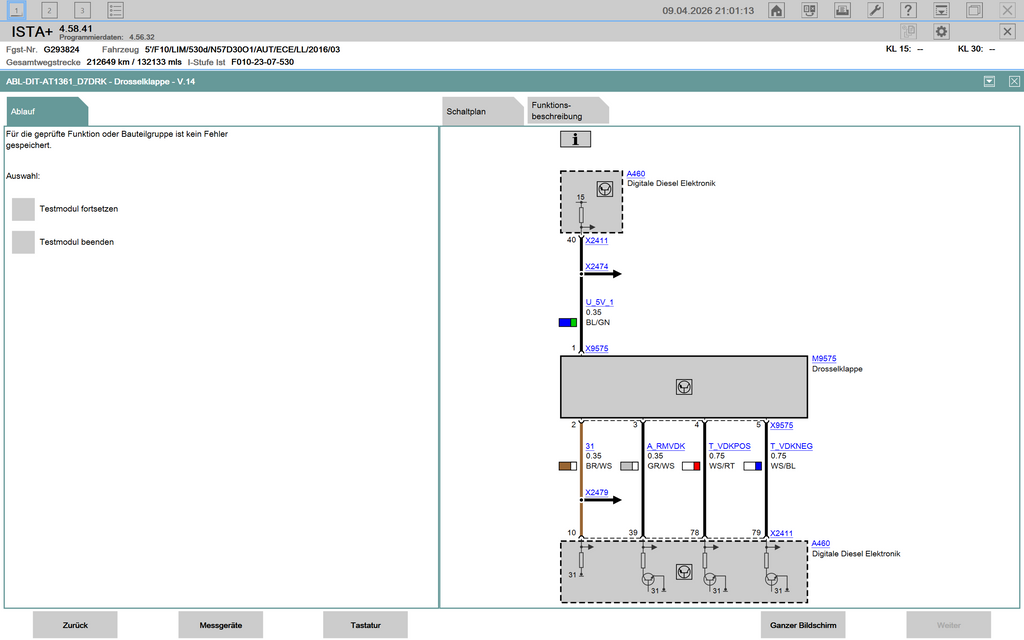1024x640 pixels.
Task: Open the help question mark icon
Action: coord(908,10)
